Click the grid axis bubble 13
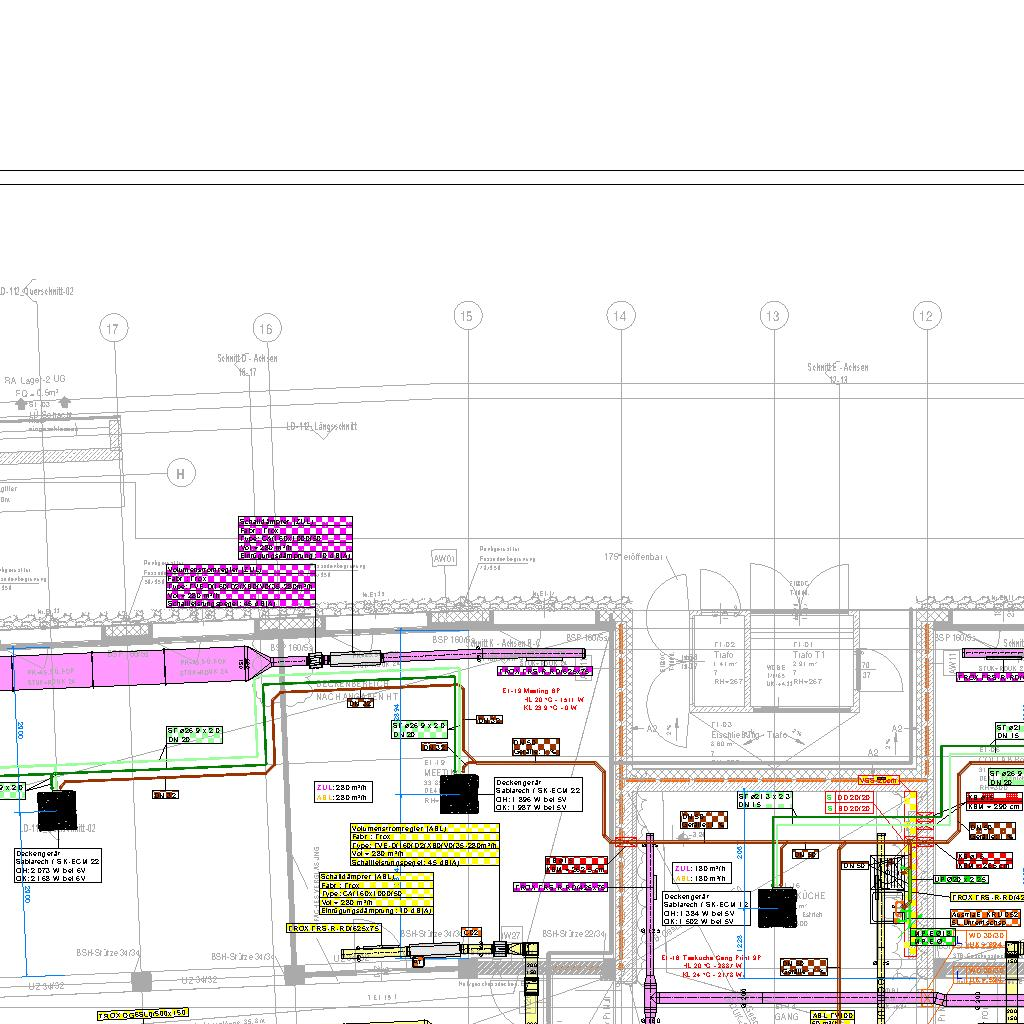Viewport: 1024px width, 1024px height. coord(773,317)
